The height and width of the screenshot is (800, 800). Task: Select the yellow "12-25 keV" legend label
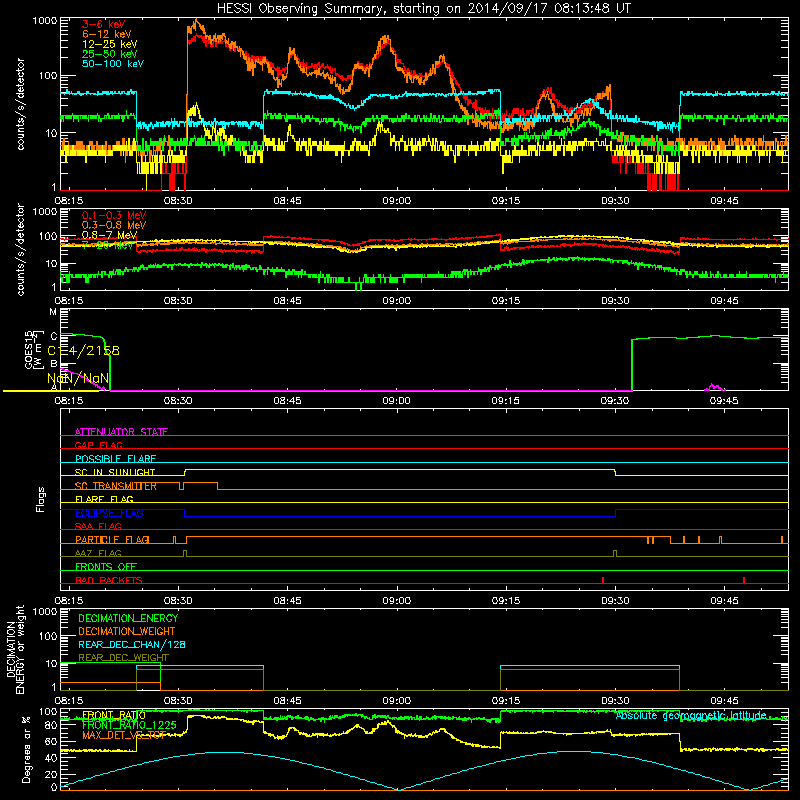[x=110, y=44]
